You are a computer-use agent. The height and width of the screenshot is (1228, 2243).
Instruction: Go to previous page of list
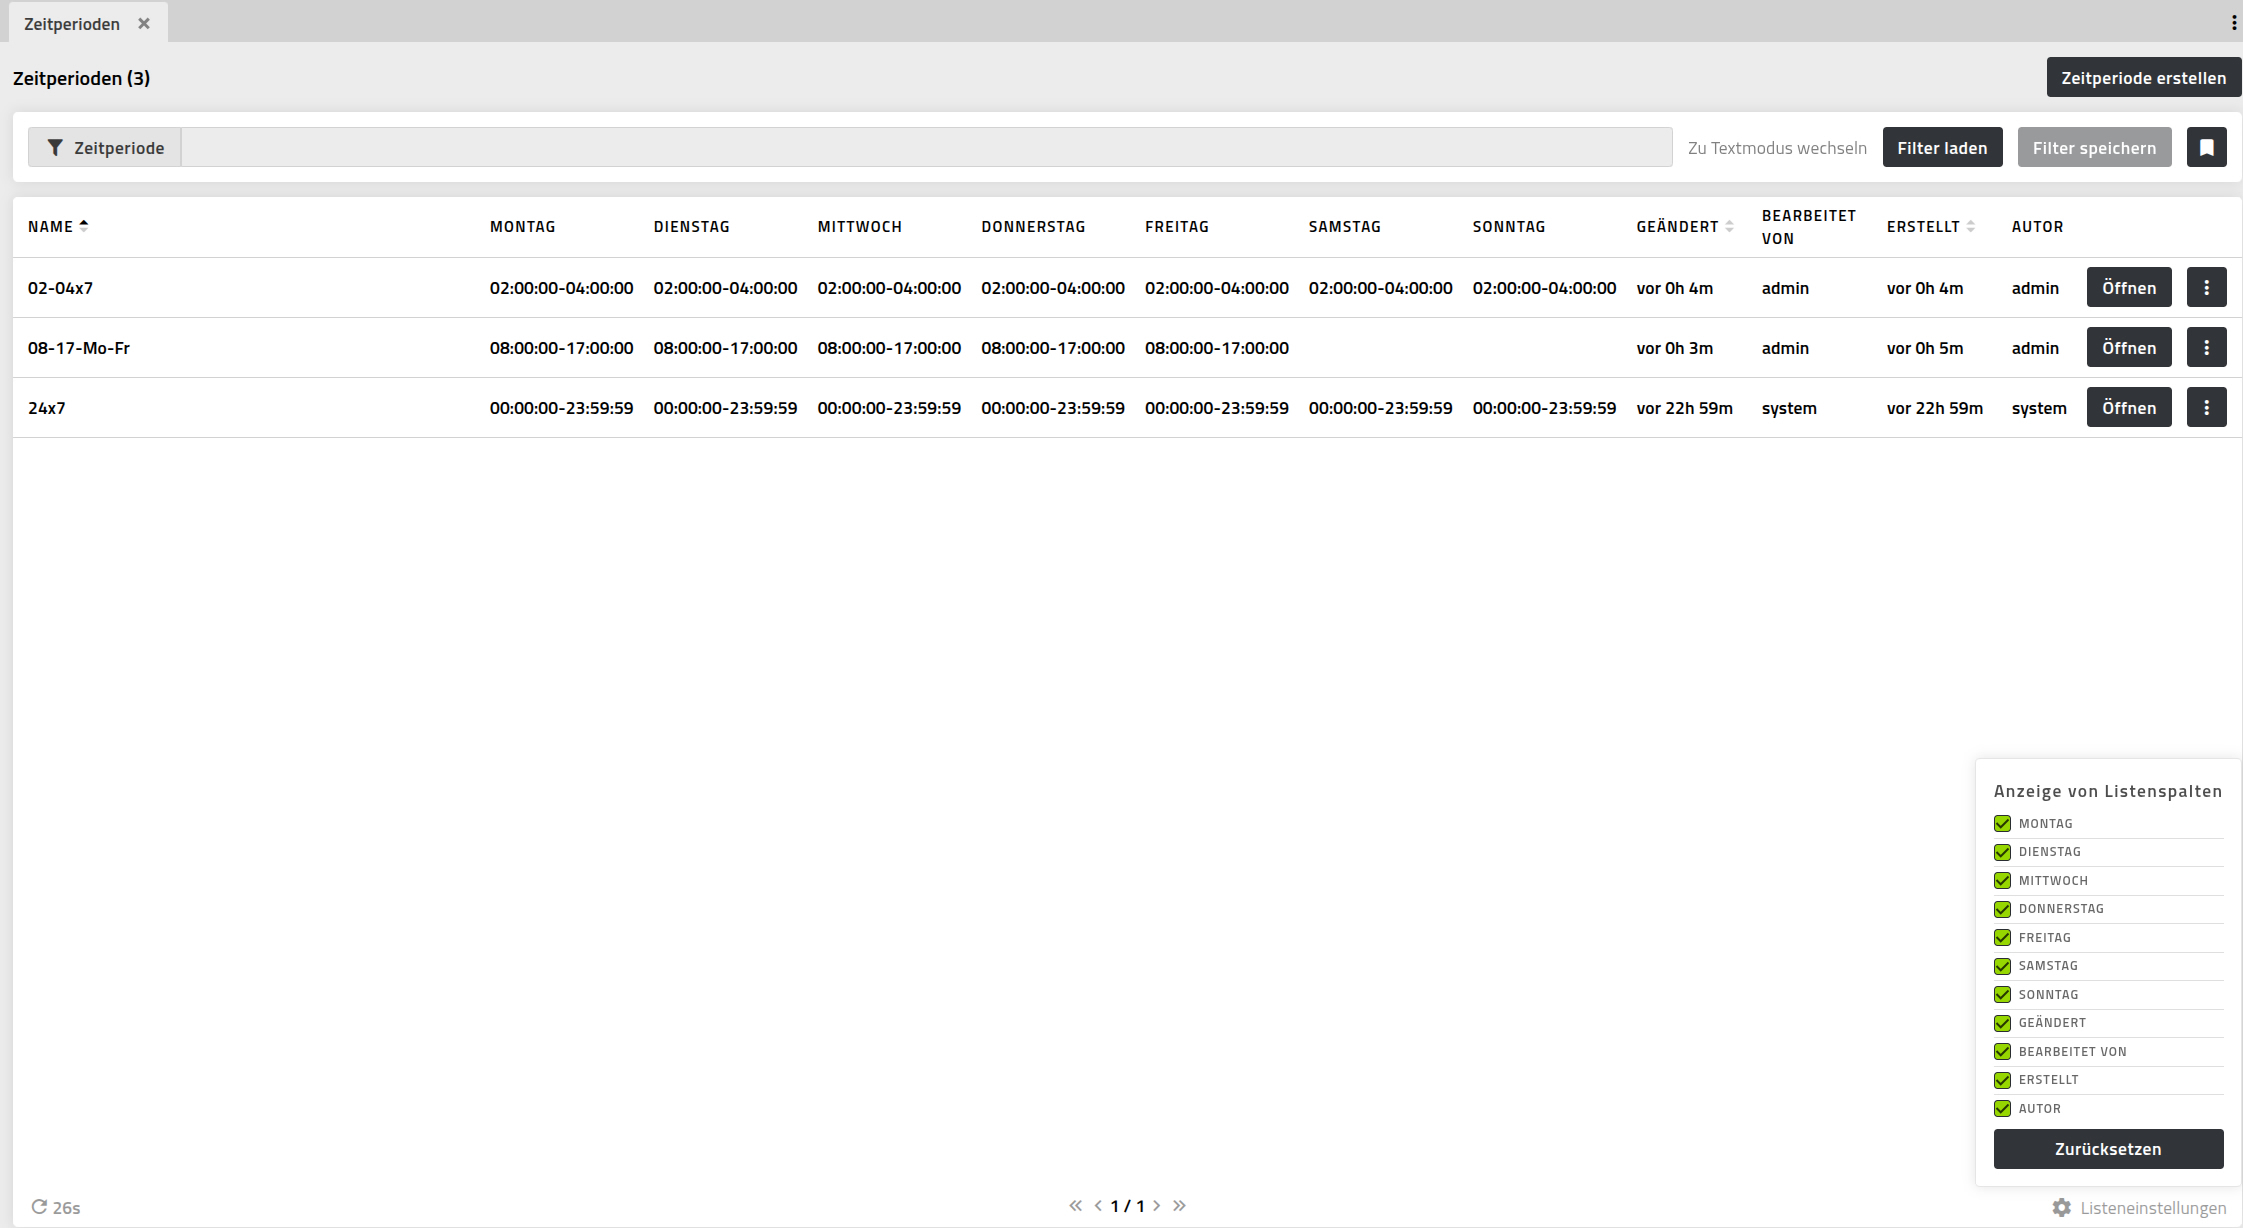click(1098, 1206)
